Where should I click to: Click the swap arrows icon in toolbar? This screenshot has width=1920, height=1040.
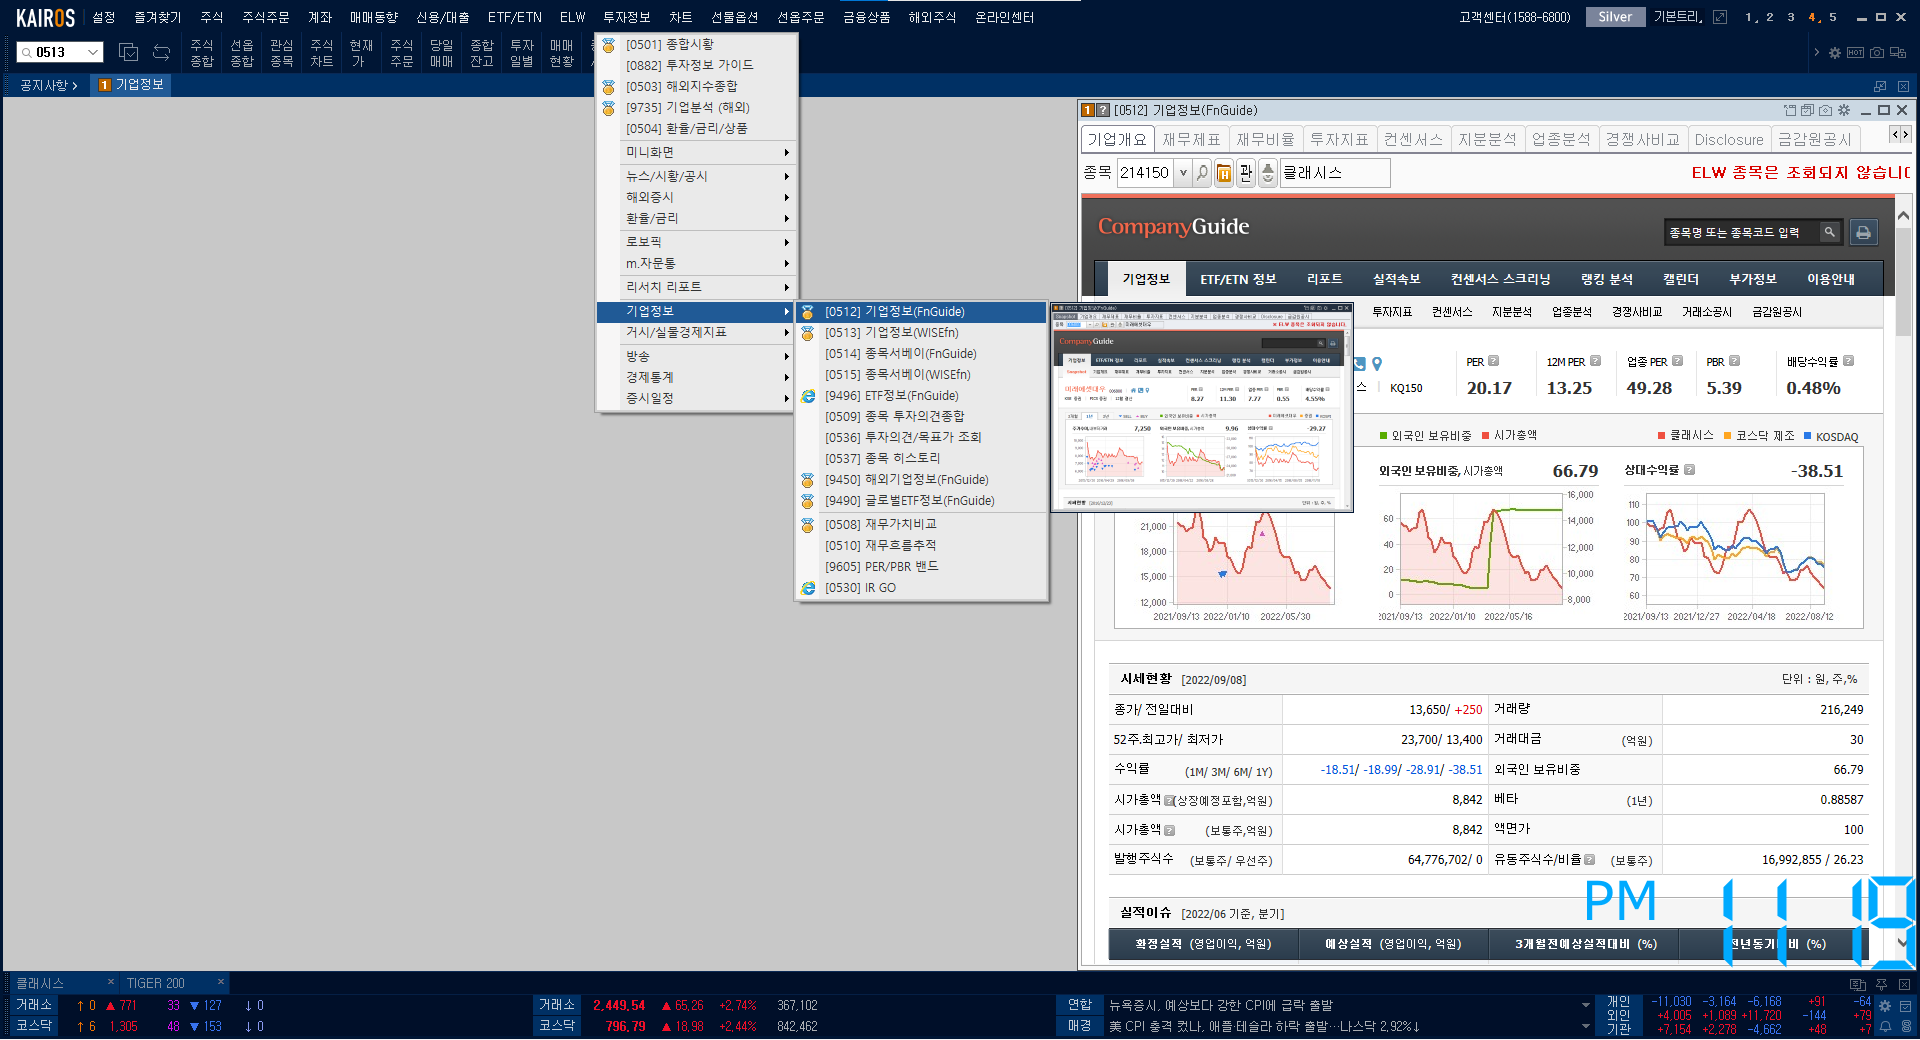pos(161,52)
